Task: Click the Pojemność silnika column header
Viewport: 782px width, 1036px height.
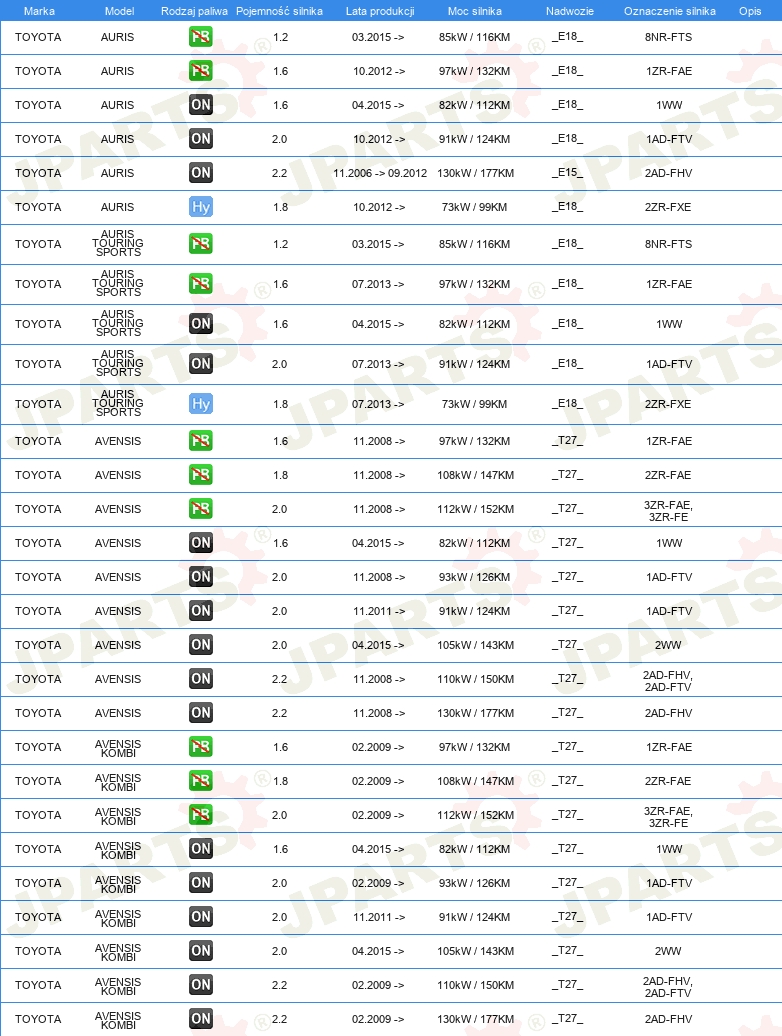Action: 279,11
